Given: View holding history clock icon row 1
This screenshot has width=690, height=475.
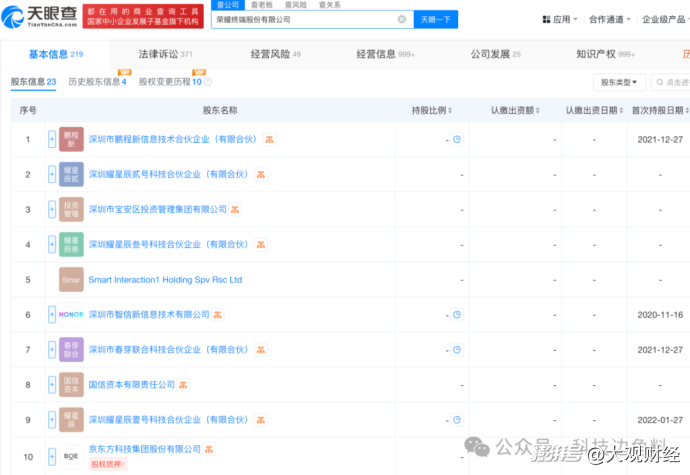Looking at the screenshot, I should (x=457, y=139).
